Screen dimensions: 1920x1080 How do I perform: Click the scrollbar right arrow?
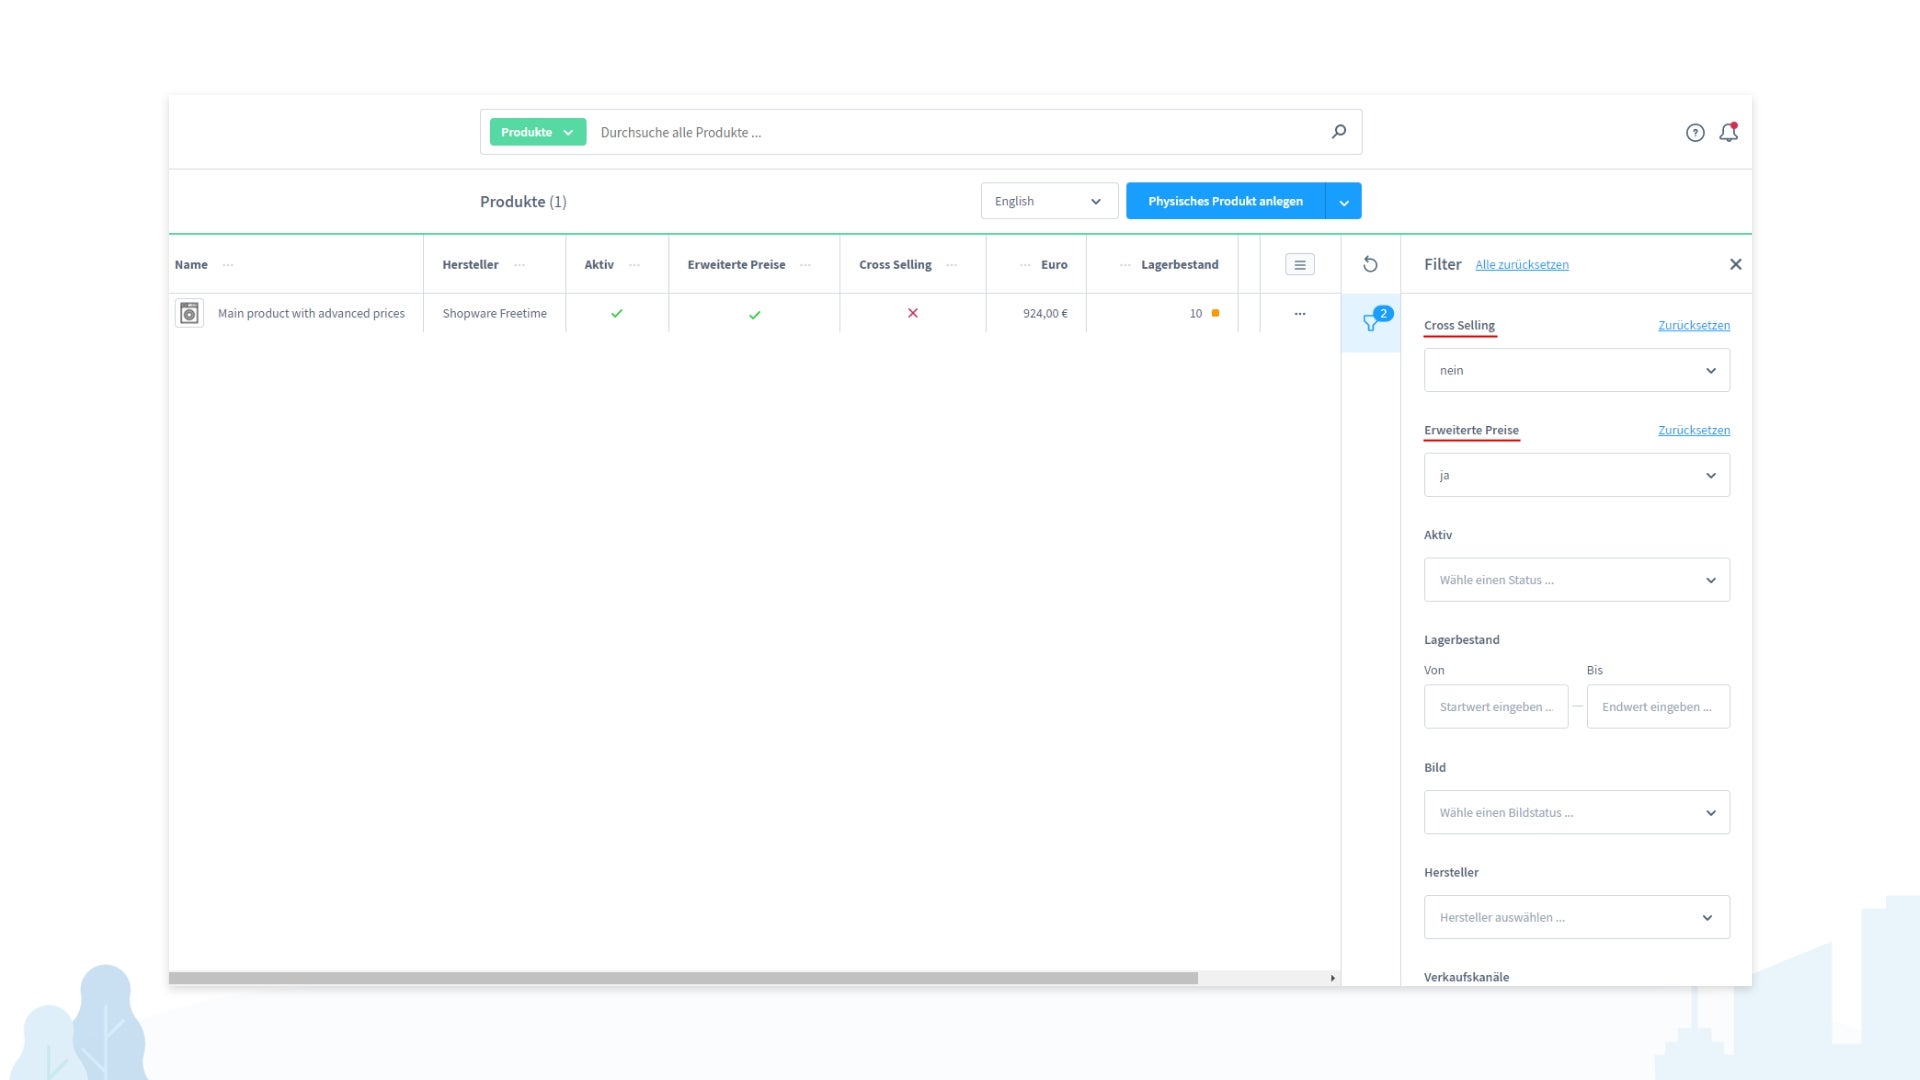pos(1332,978)
